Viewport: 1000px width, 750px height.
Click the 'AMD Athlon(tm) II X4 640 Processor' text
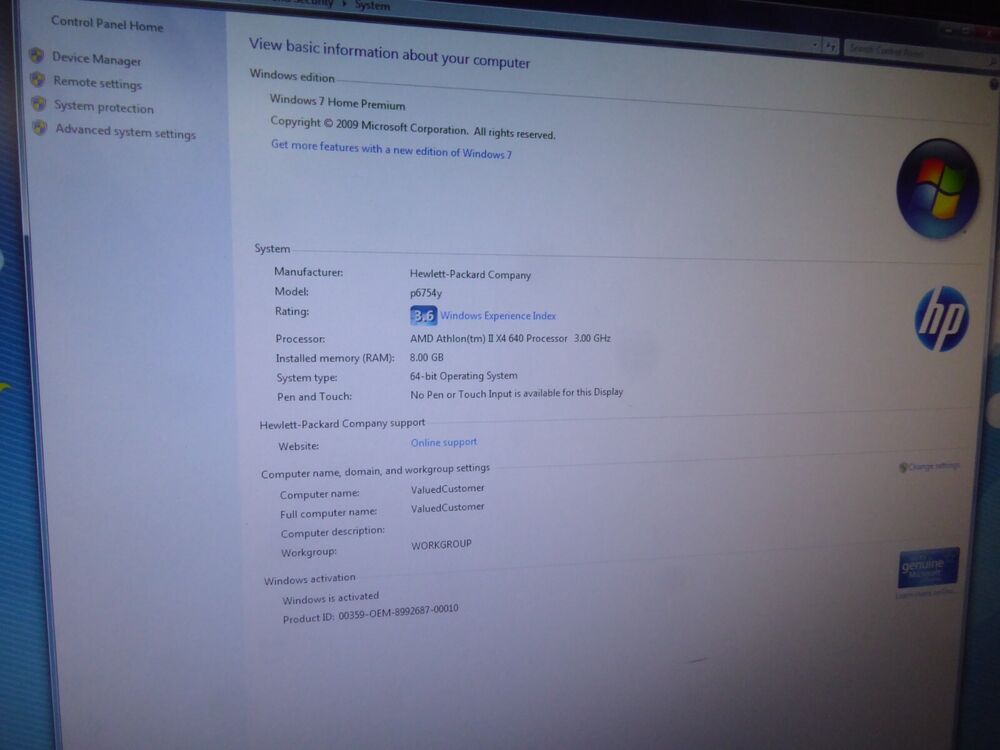tap(489, 339)
